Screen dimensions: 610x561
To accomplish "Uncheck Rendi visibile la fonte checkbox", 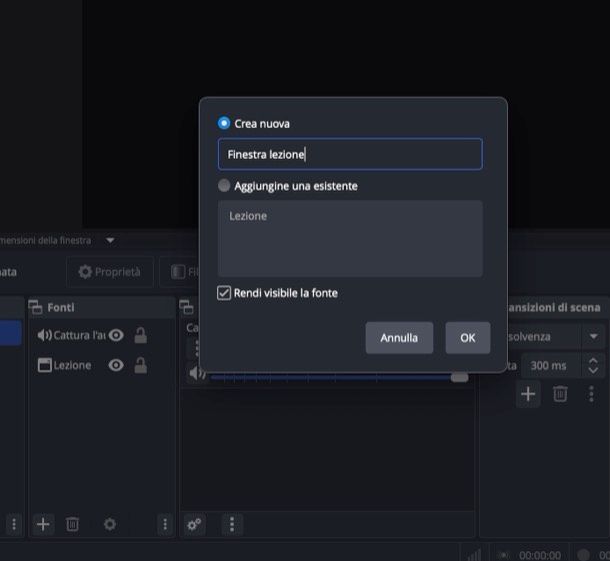I will pyautogui.click(x=224, y=293).
